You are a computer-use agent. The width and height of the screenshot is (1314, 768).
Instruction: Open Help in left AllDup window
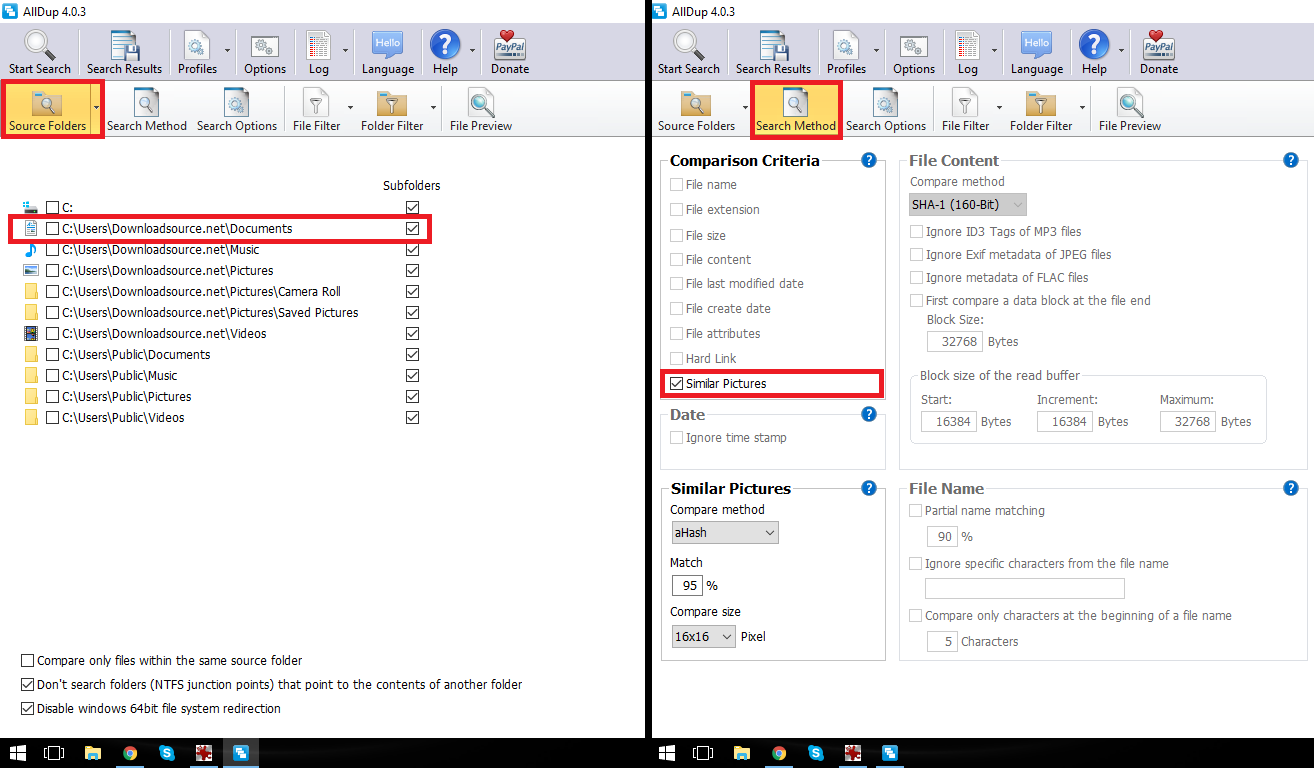445,53
